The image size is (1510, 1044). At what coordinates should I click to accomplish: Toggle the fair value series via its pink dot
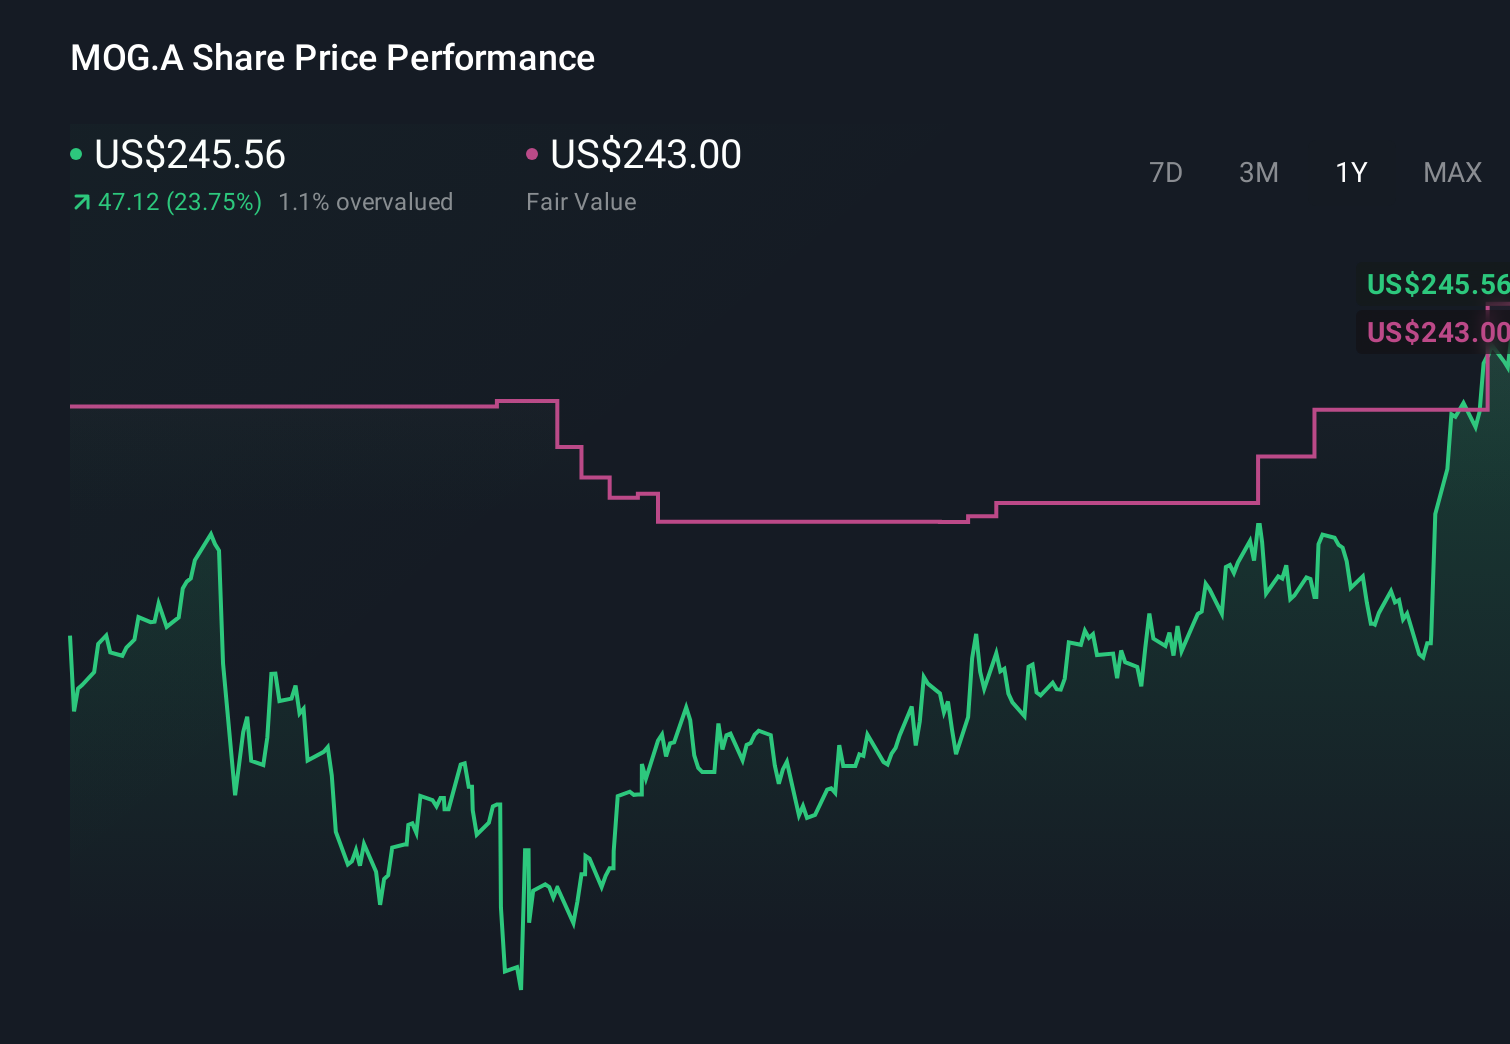pyautogui.click(x=532, y=153)
